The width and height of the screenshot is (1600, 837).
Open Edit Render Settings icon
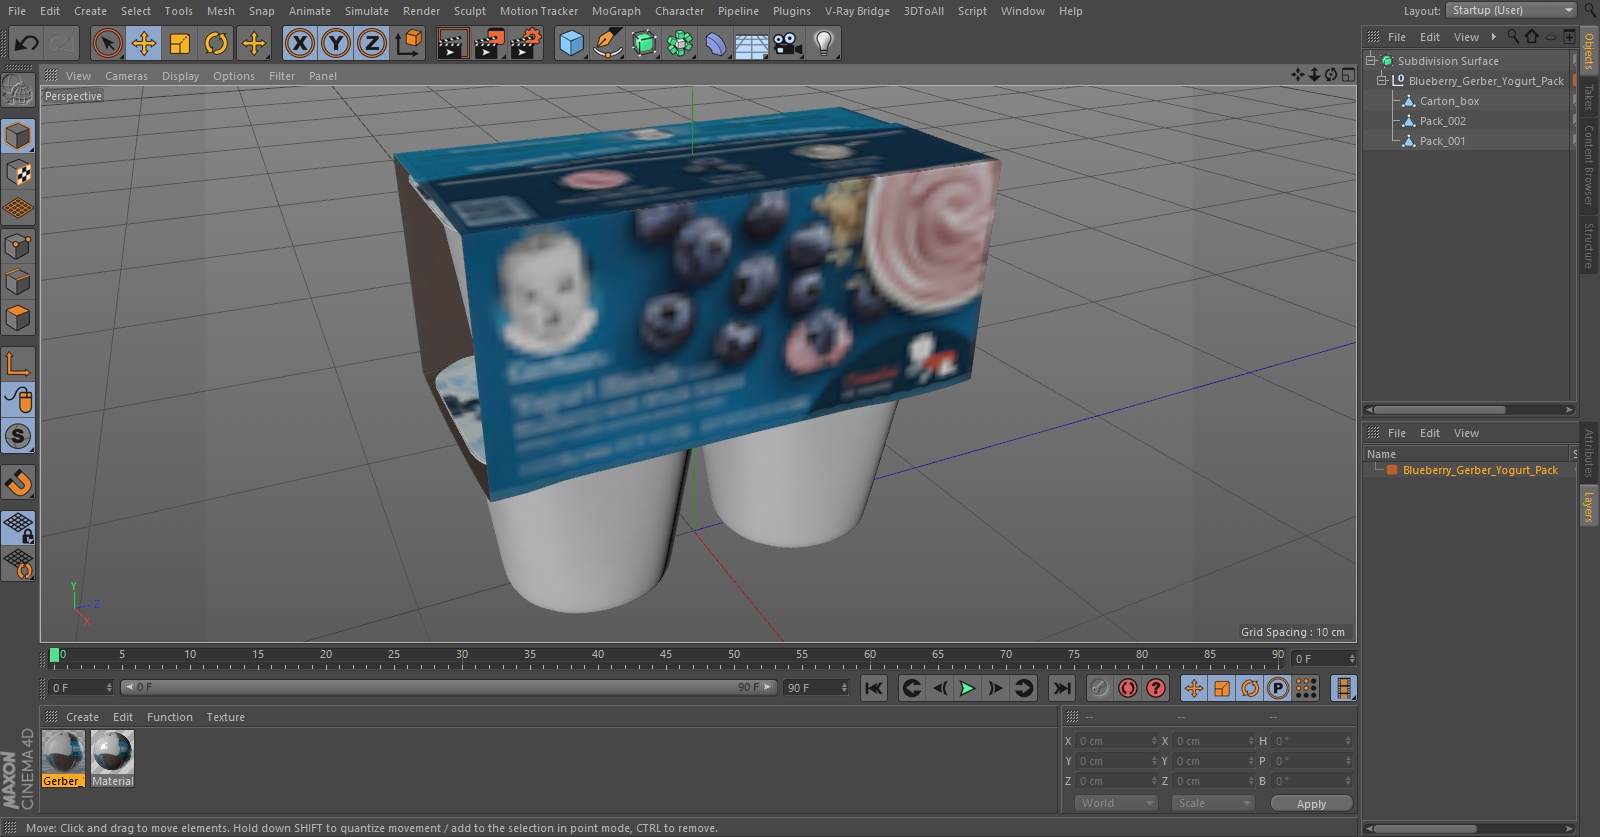point(525,43)
